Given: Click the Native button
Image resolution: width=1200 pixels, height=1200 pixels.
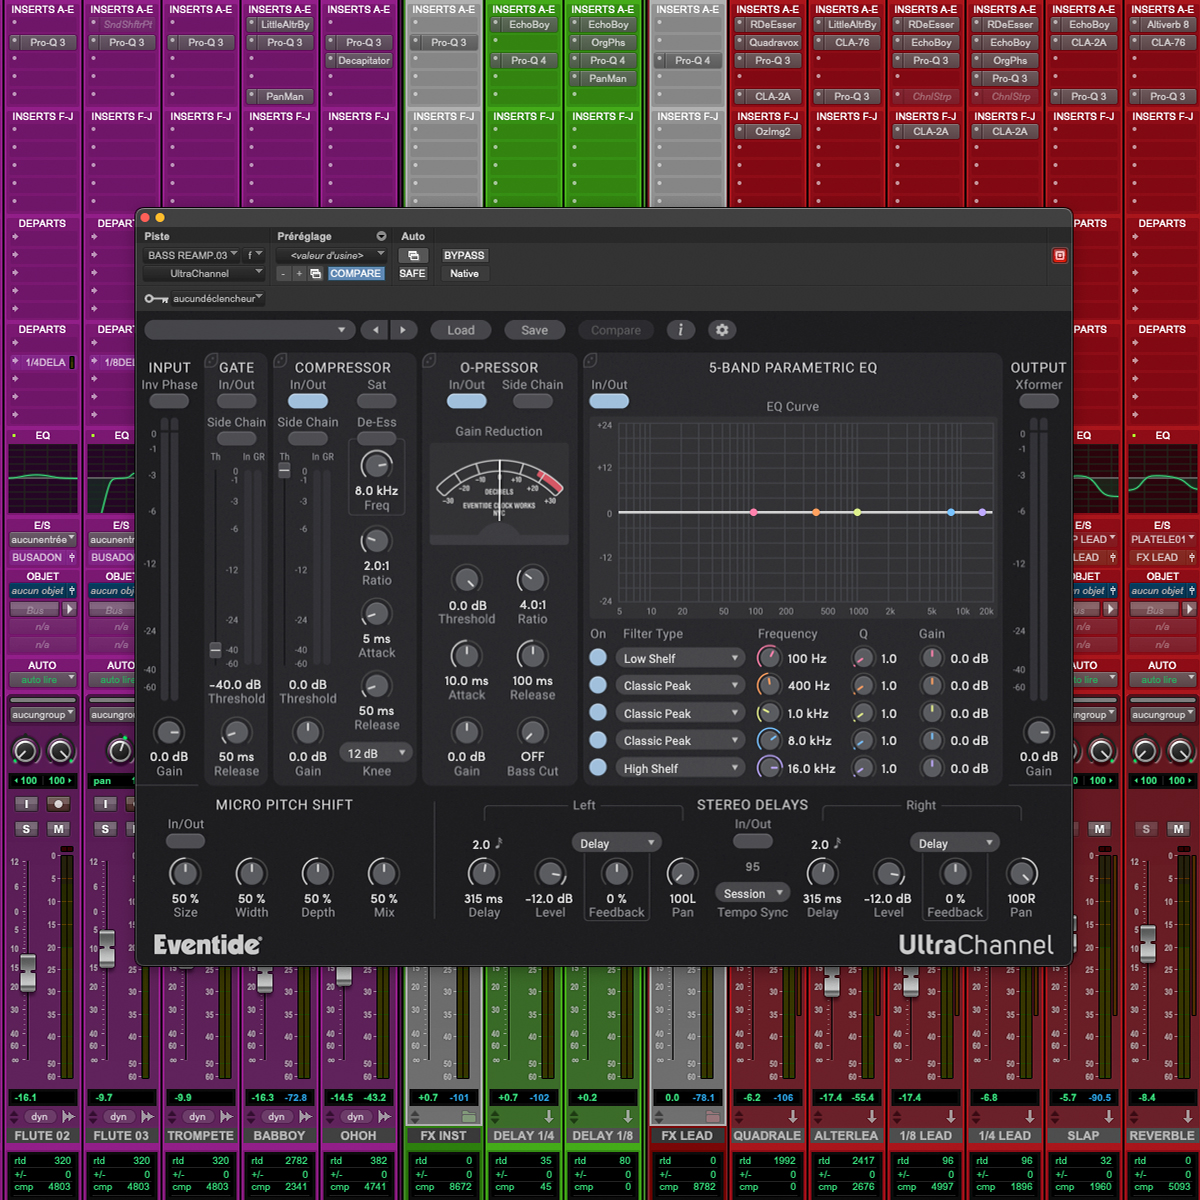Looking at the screenshot, I should tap(464, 274).
